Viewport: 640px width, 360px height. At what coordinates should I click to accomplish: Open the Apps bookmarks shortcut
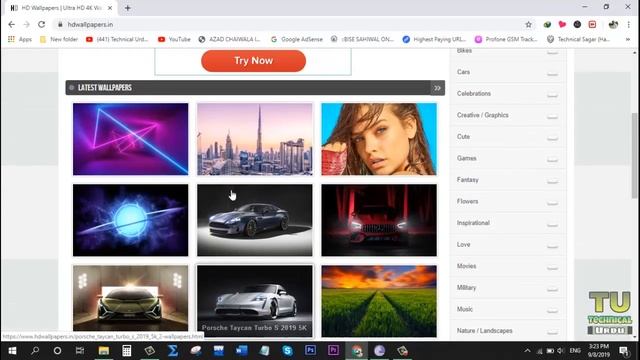point(20,39)
